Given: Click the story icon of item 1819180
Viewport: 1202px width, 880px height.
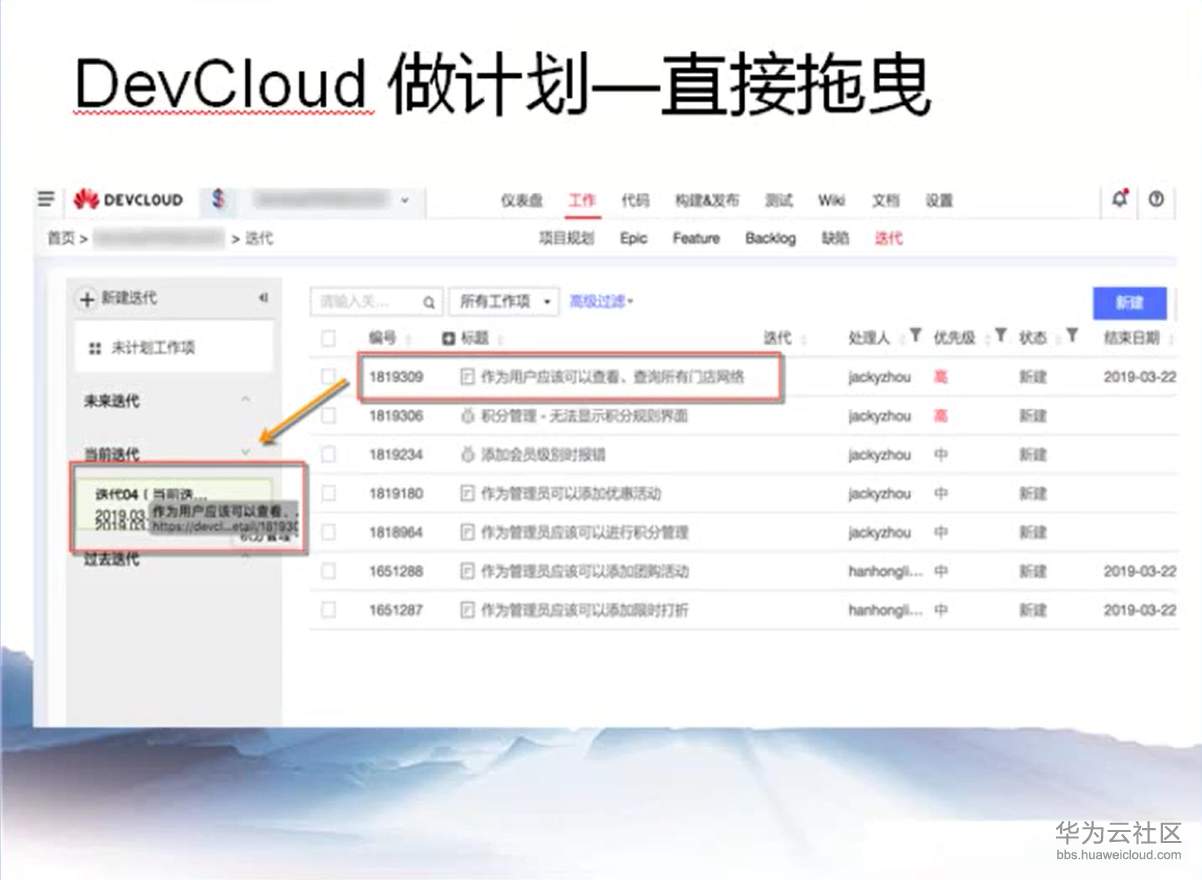Looking at the screenshot, I should 467,494.
